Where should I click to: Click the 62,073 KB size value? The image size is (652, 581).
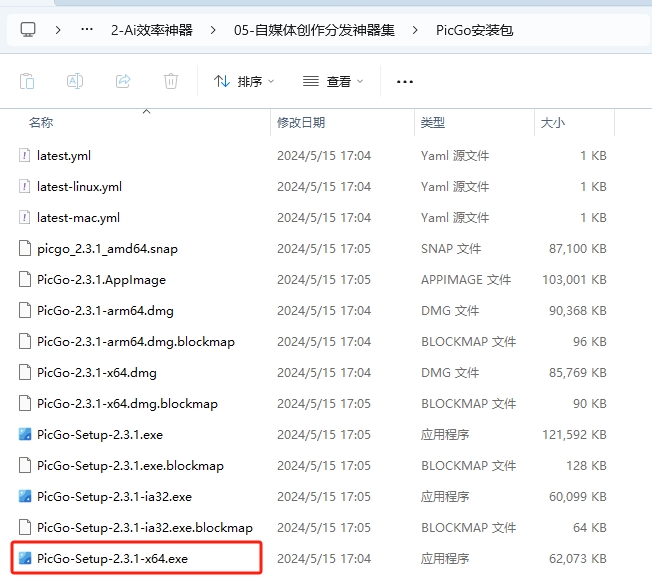[x=578, y=558]
